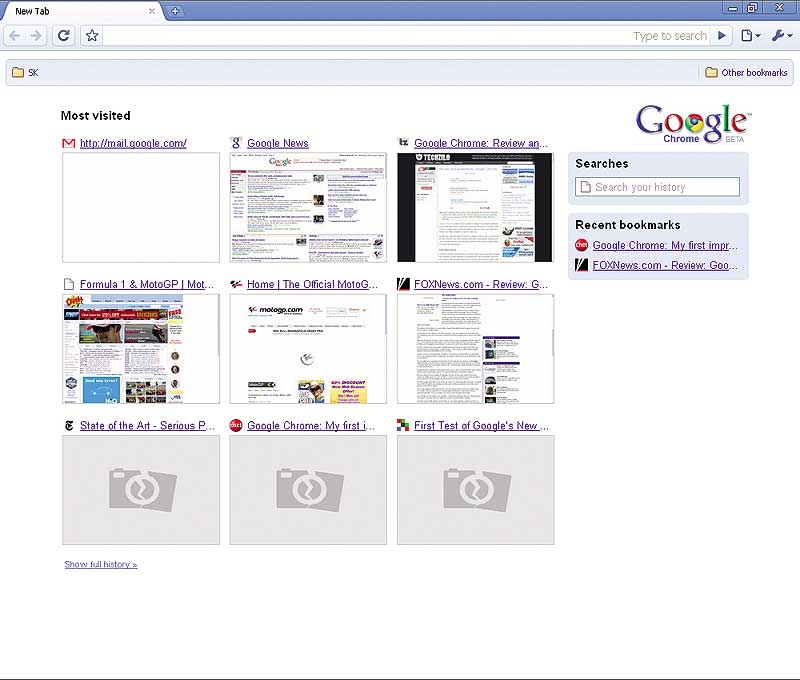Viewport: 800px width, 680px height.
Task: Click the New York Times favicon
Action: click(x=69, y=425)
